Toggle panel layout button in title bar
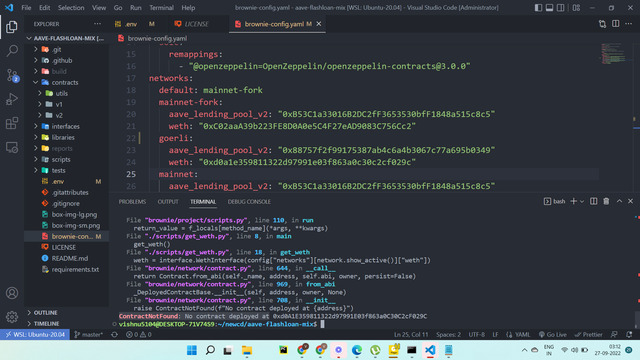This screenshot has width=640, height=360. [x=549, y=8]
